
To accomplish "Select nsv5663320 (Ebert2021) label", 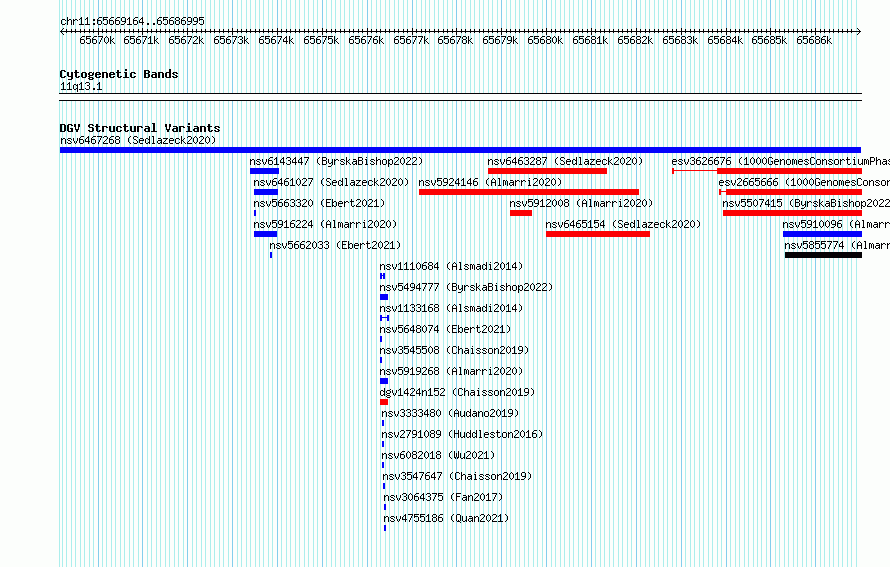I will coord(319,203).
